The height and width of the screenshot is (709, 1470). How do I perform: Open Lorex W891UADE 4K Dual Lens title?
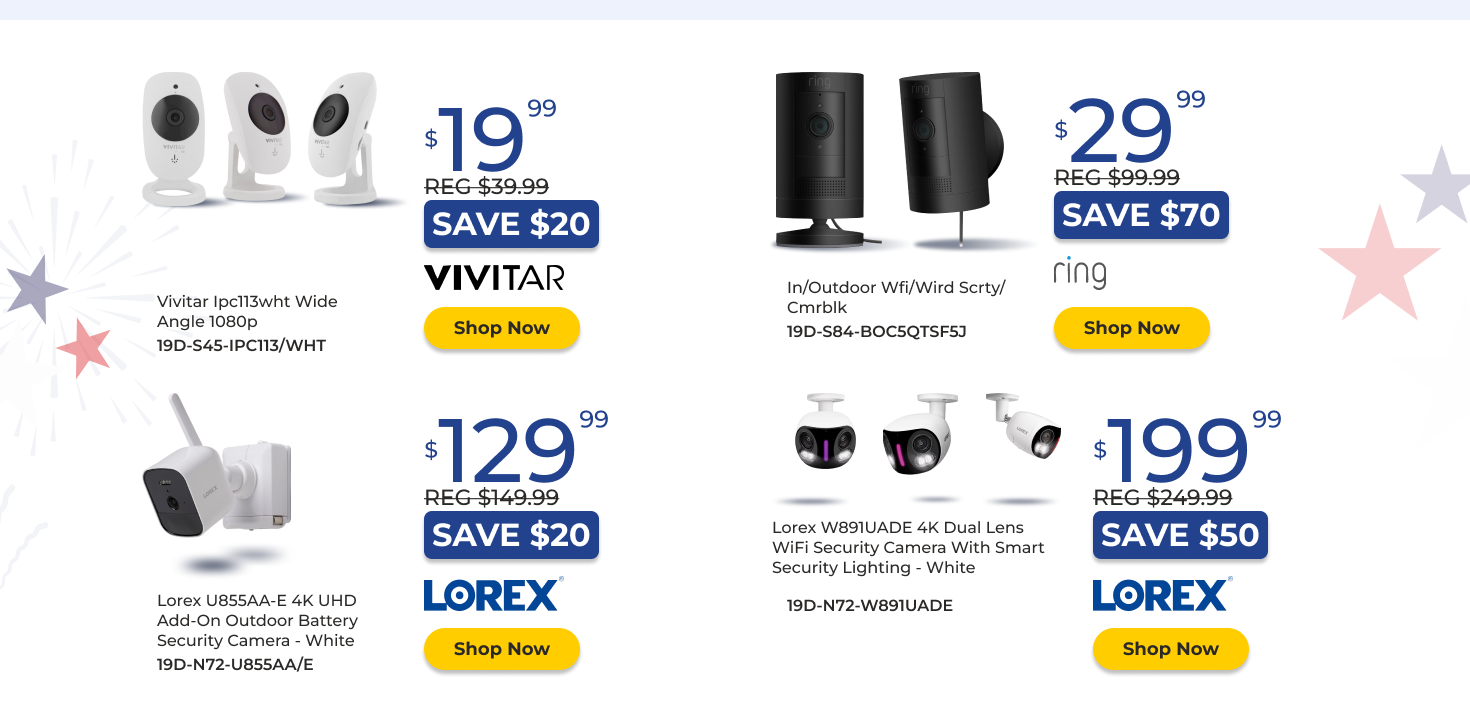click(x=907, y=547)
